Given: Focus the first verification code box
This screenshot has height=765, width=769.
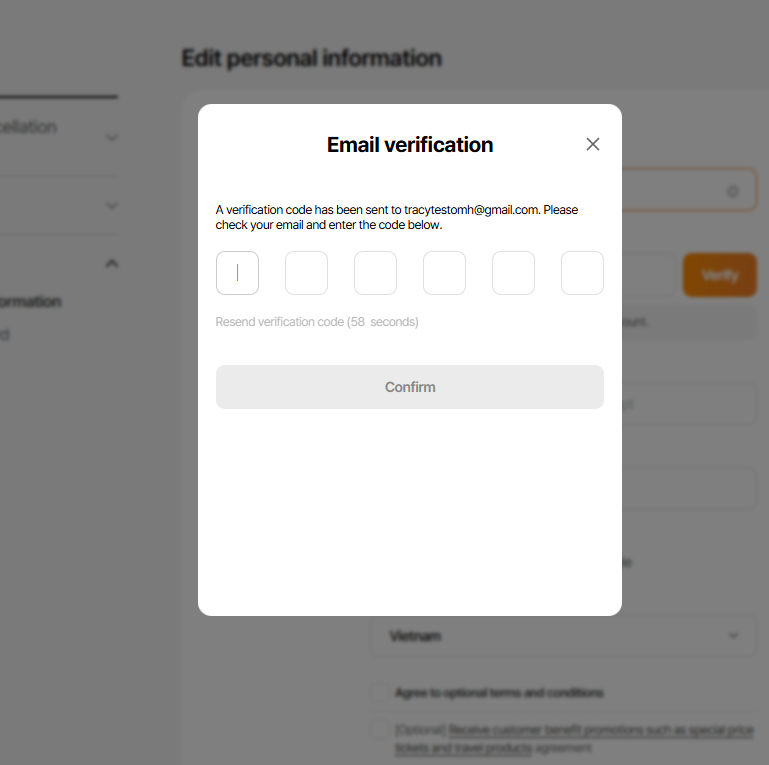Looking at the screenshot, I should tap(237, 273).
